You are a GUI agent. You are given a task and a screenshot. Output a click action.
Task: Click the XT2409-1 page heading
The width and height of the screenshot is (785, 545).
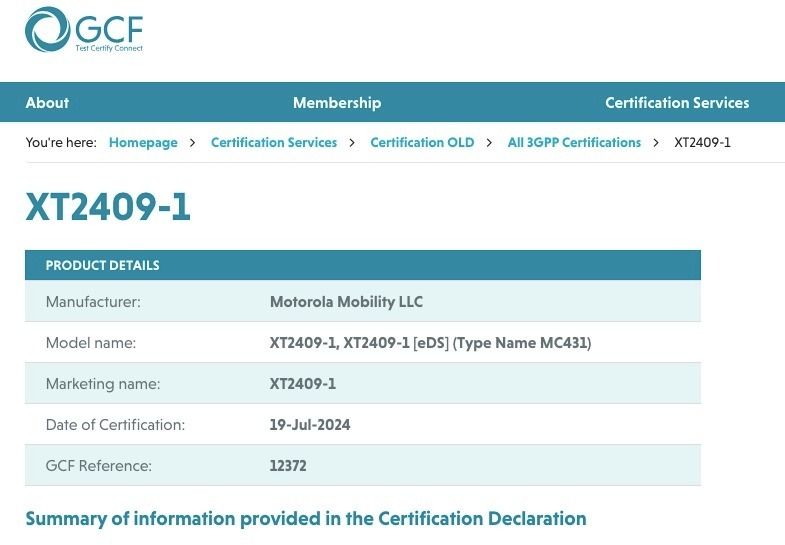pos(108,206)
